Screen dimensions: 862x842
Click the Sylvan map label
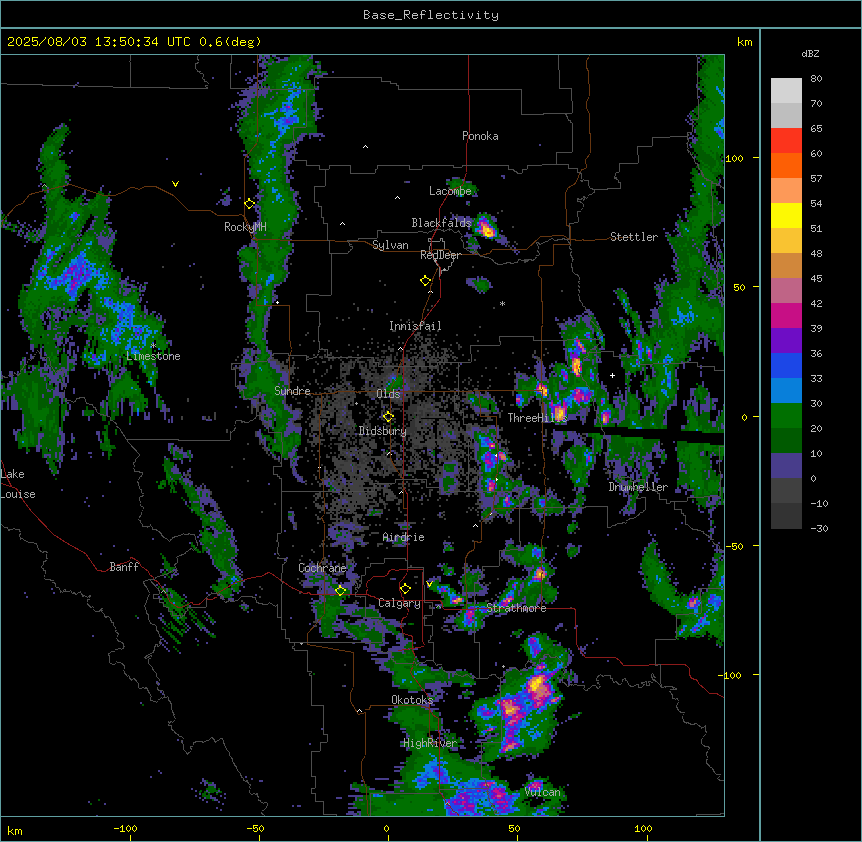click(x=390, y=245)
